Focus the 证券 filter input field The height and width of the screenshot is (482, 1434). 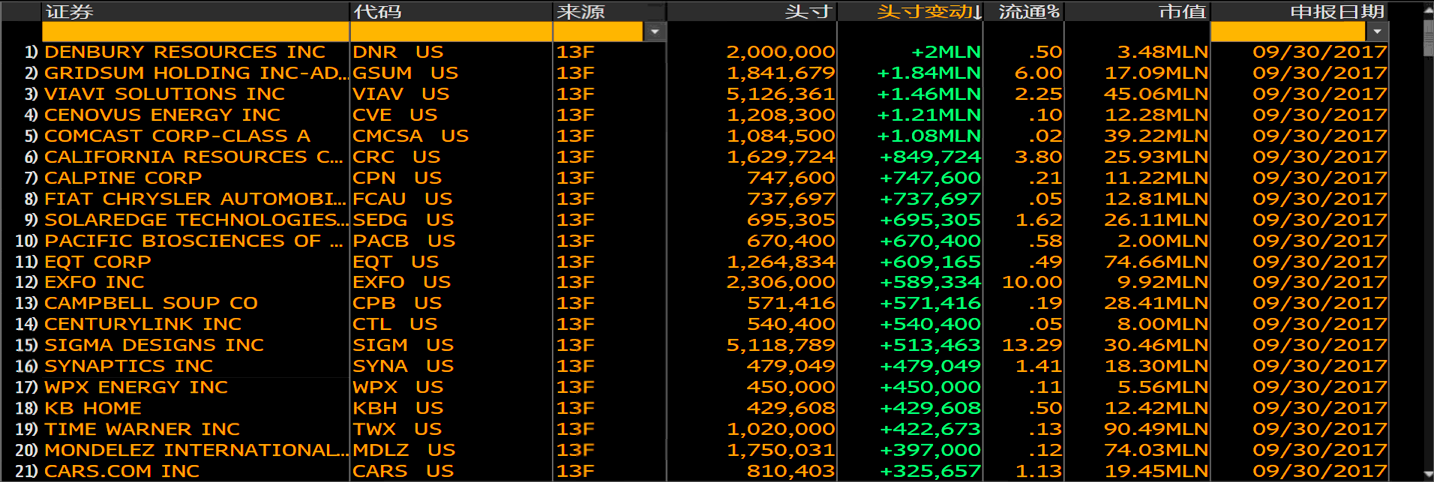coord(195,32)
